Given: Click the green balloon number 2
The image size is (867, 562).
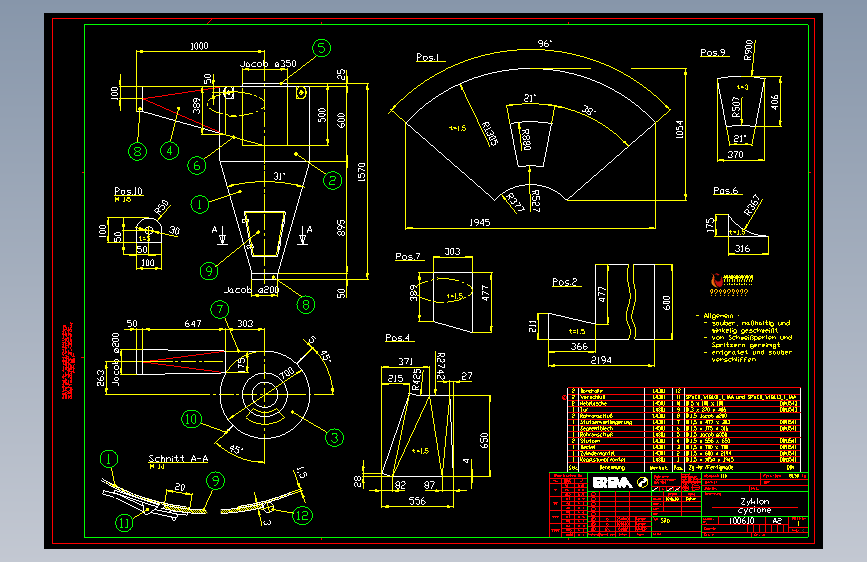Looking at the screenshot, I should tap(332, 180).
